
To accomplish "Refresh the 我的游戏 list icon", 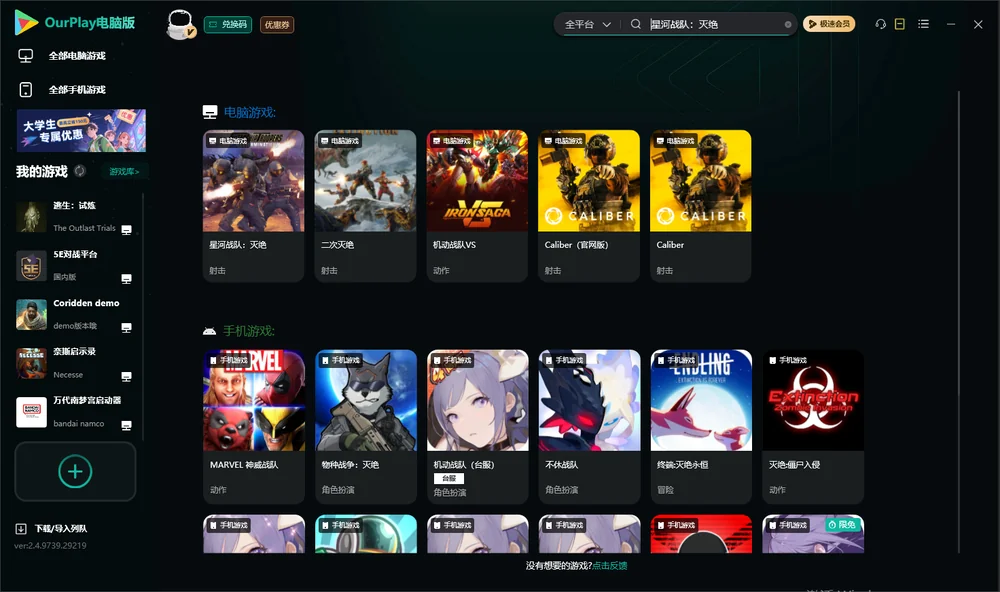I will click(x=80, y=171).
